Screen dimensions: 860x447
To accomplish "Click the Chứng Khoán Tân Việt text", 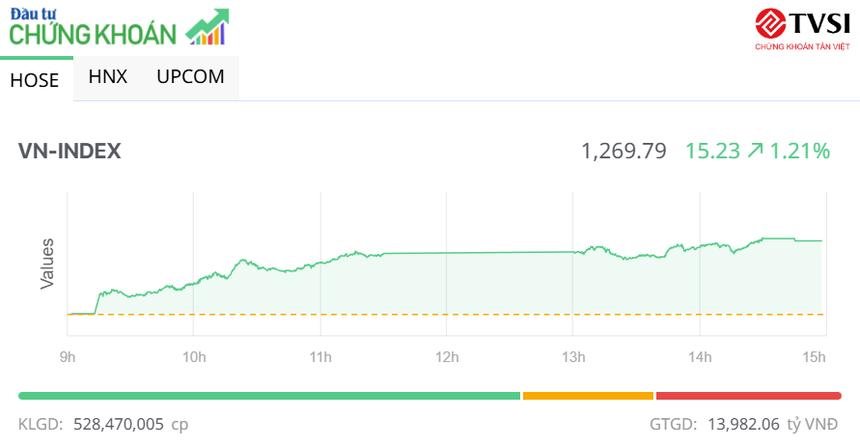I will [x=800, y=46].
